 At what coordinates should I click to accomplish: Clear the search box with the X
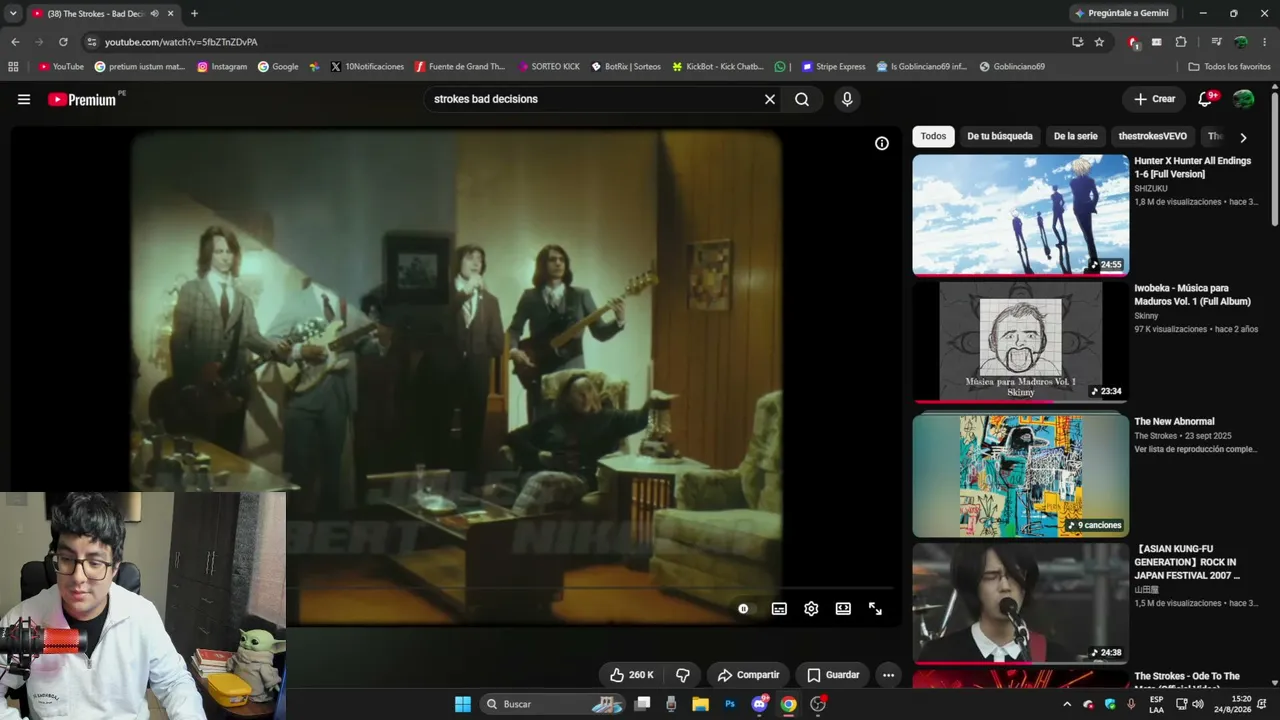pos(770,99)
